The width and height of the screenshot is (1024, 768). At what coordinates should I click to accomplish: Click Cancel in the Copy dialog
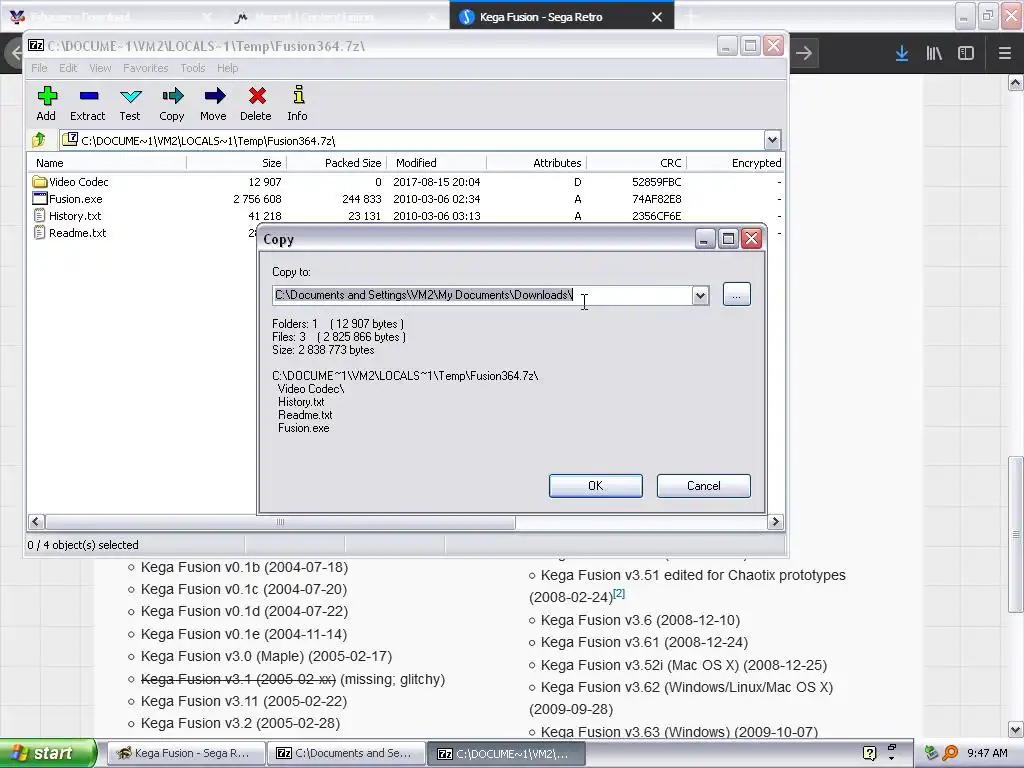click(703, 486)
